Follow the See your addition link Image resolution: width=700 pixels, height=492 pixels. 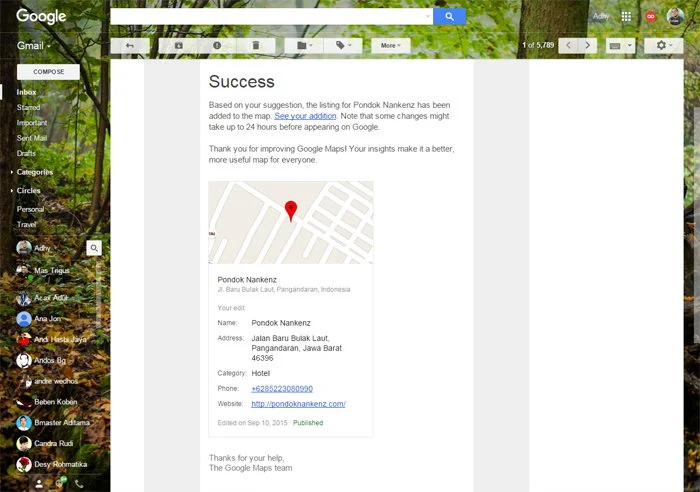[305, 116]
